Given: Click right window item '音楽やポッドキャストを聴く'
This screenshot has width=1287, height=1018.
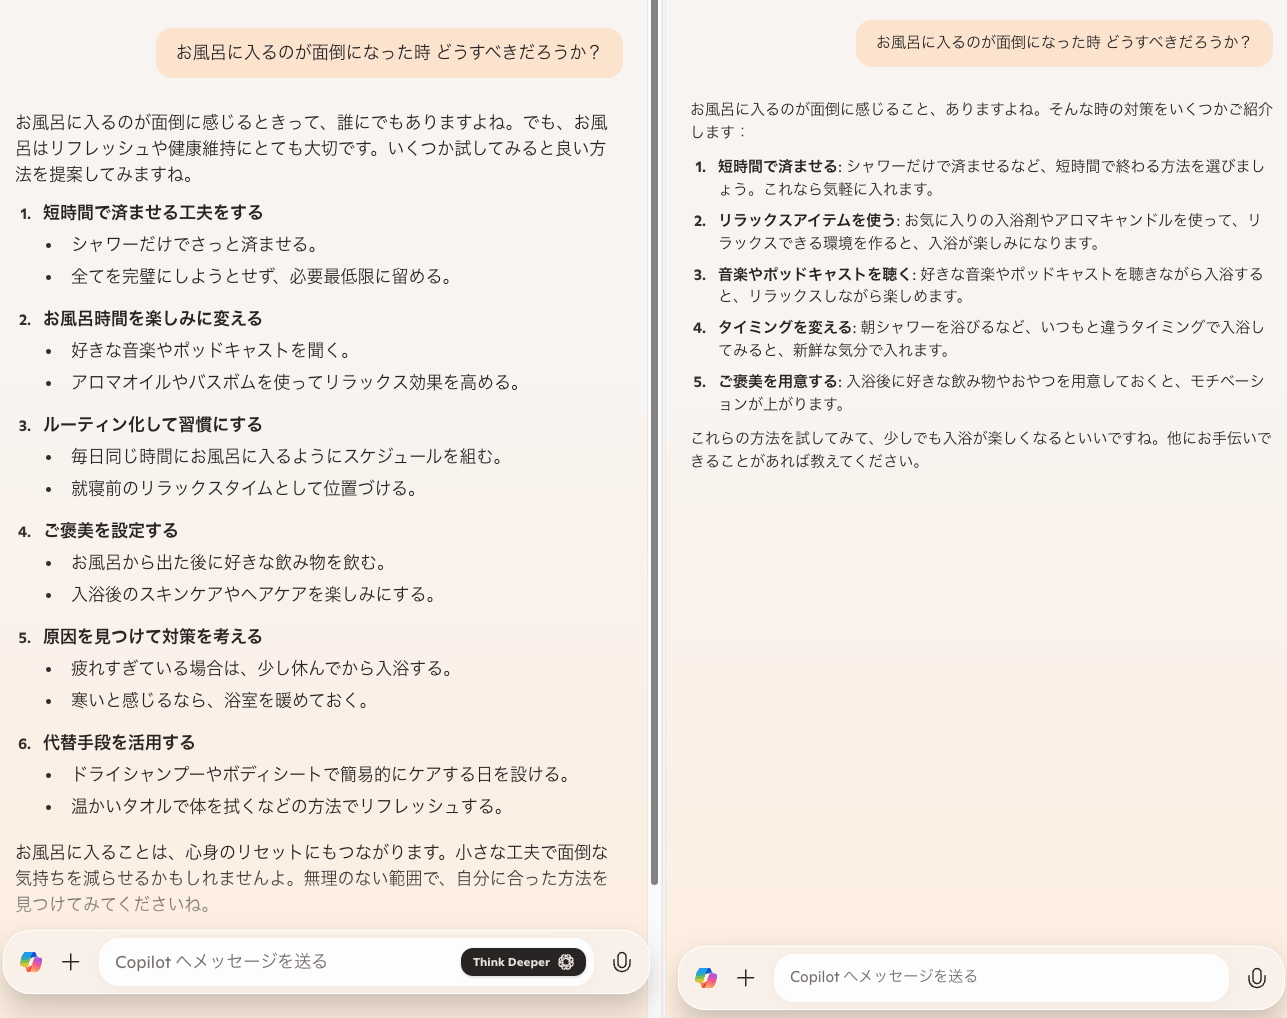Looking at the screenshot, I should 814,273.
